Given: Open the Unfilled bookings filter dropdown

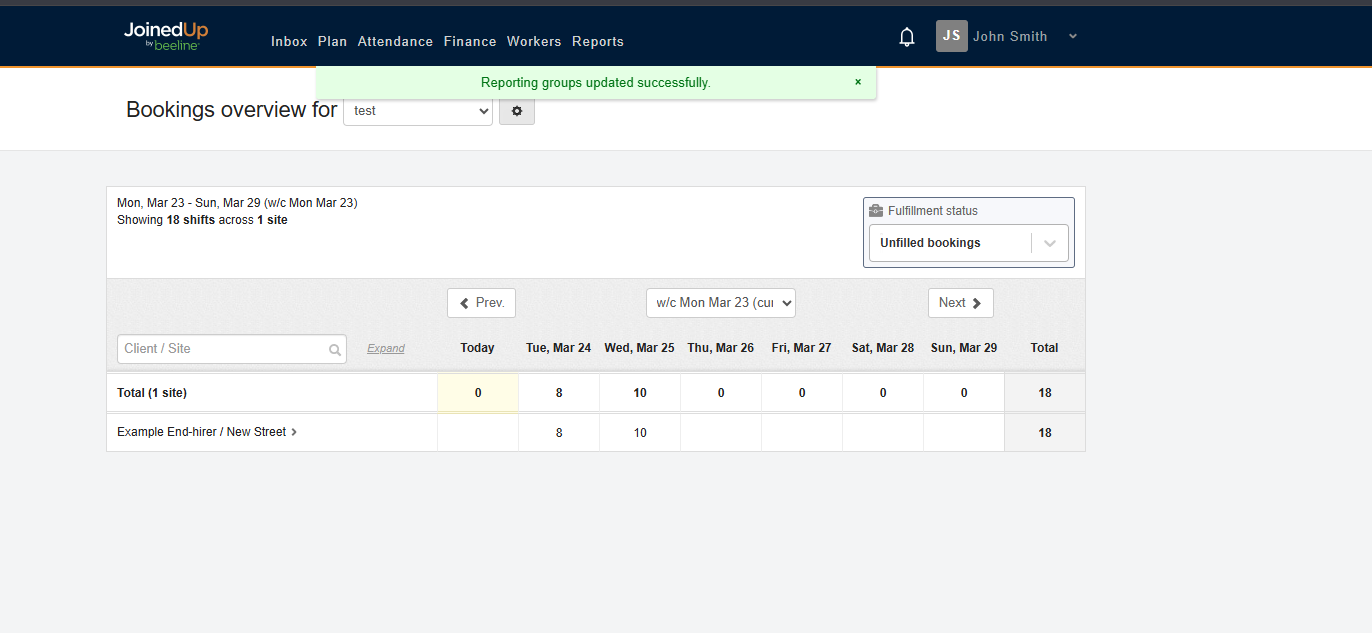Looking at the screenshot, I should [1049, 242].
